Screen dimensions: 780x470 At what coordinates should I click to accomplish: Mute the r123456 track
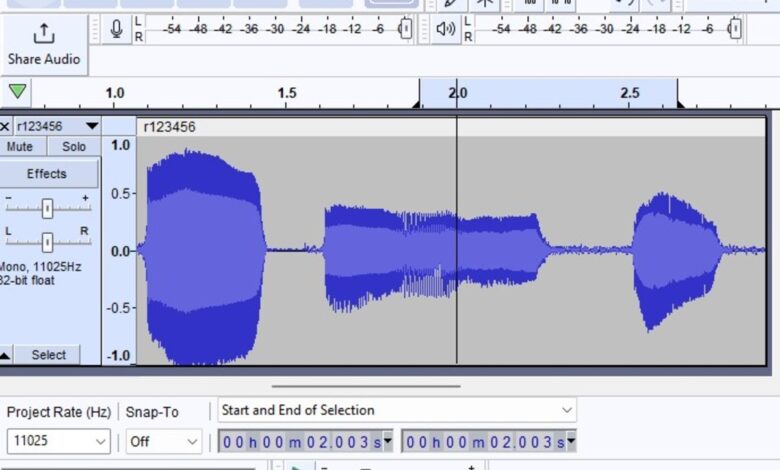click(x=20, y=147)
